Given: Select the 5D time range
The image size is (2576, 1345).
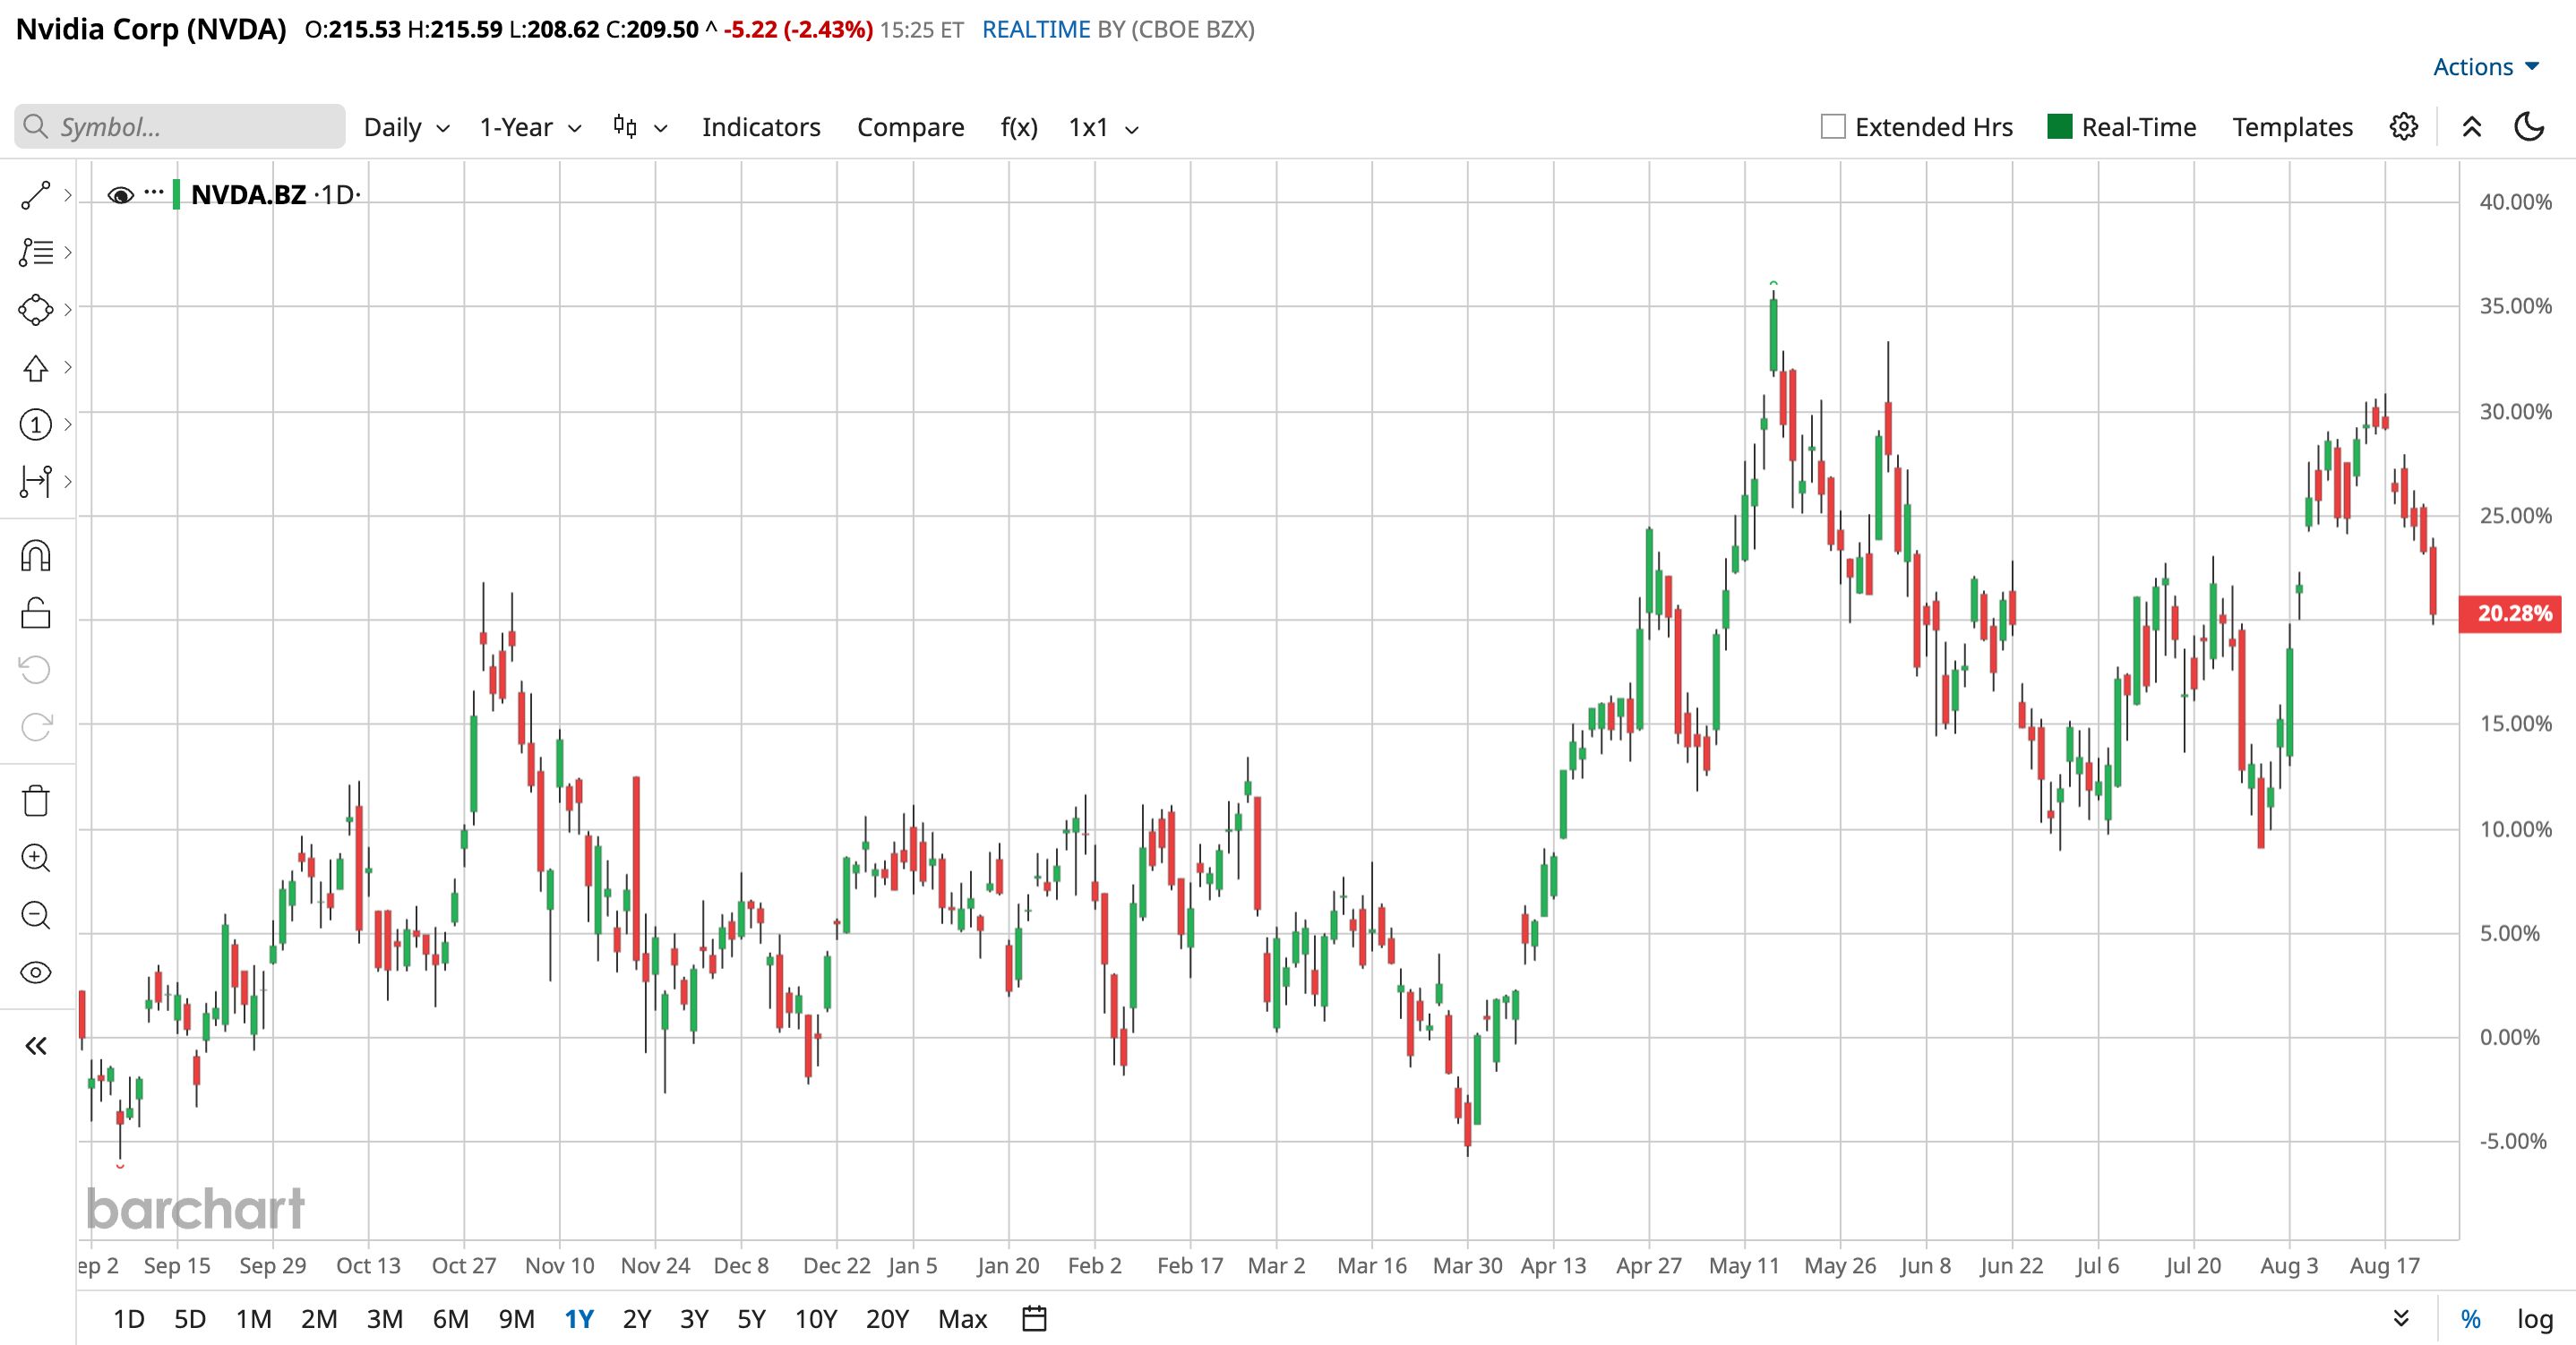Looking at the screenshot, I should pos(190,1319).
